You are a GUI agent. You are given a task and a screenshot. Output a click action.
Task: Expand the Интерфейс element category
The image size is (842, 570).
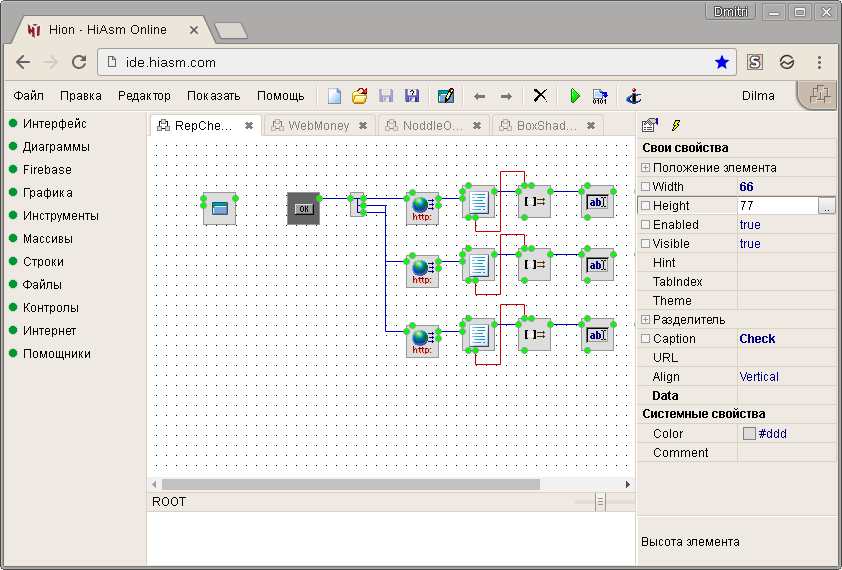pyautogui.click(x=55, y=124)
